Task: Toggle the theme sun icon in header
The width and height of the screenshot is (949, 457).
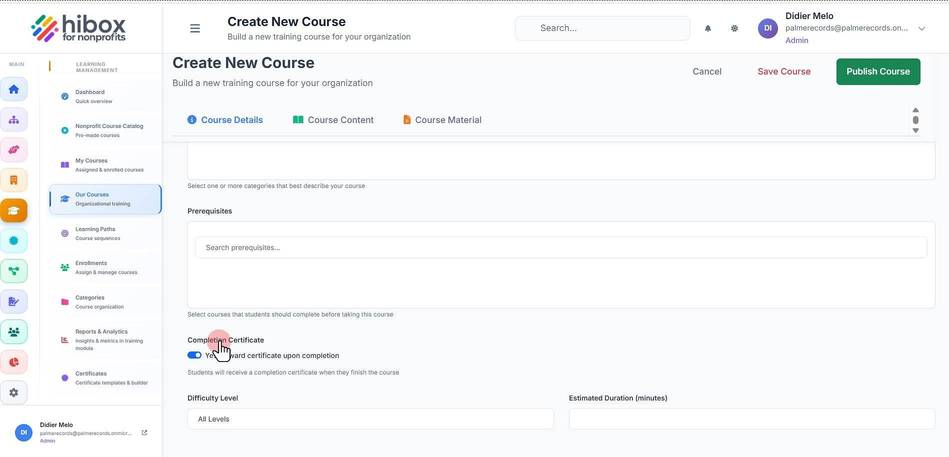Action: [734, 28]
